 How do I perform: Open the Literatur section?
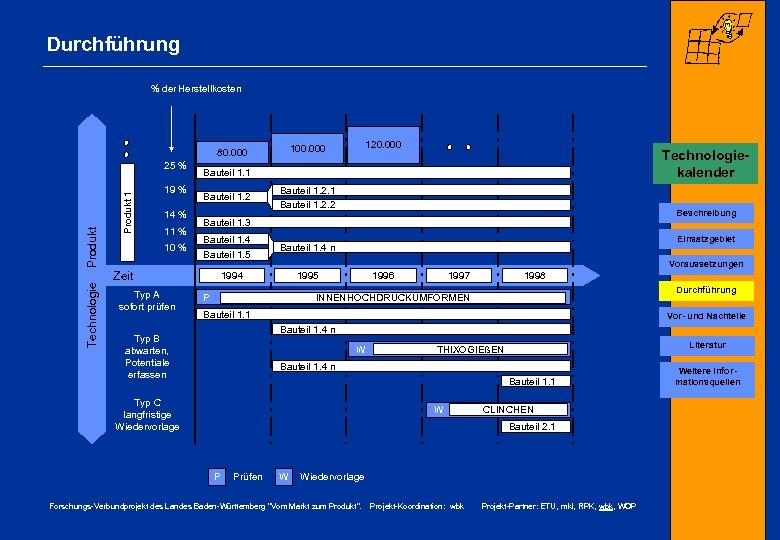(x=707, y=345)
